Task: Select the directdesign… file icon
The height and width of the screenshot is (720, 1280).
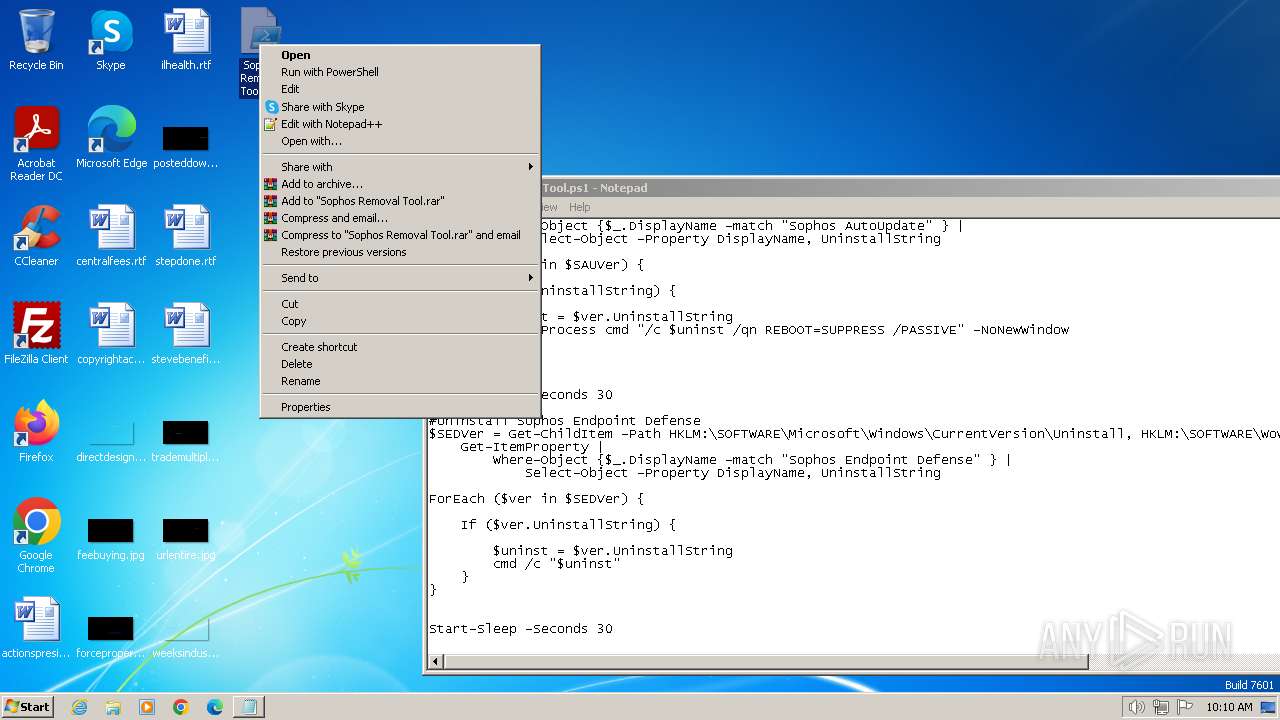Action: tap(111, 440)
